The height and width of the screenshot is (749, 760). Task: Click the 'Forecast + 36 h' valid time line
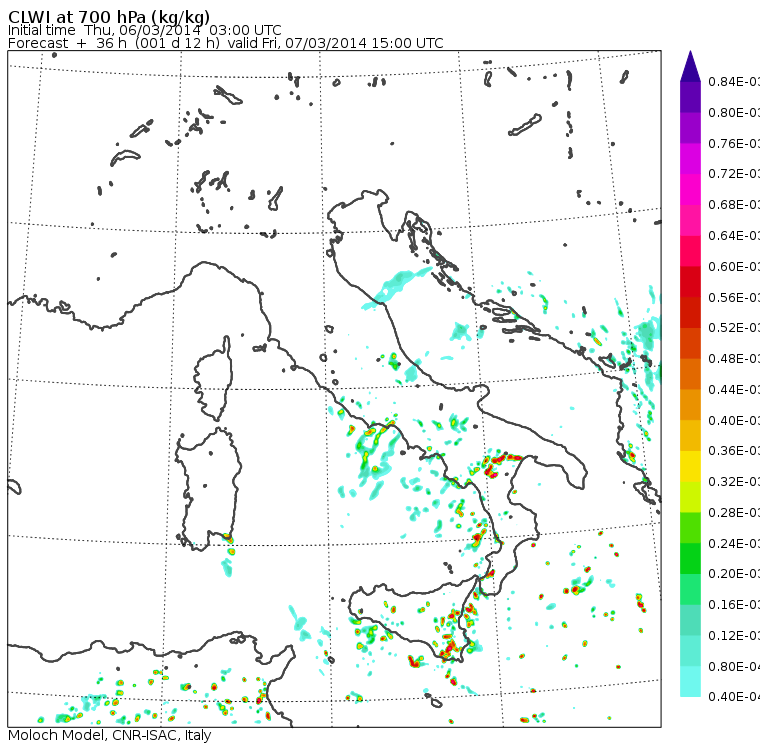[225, 43]
